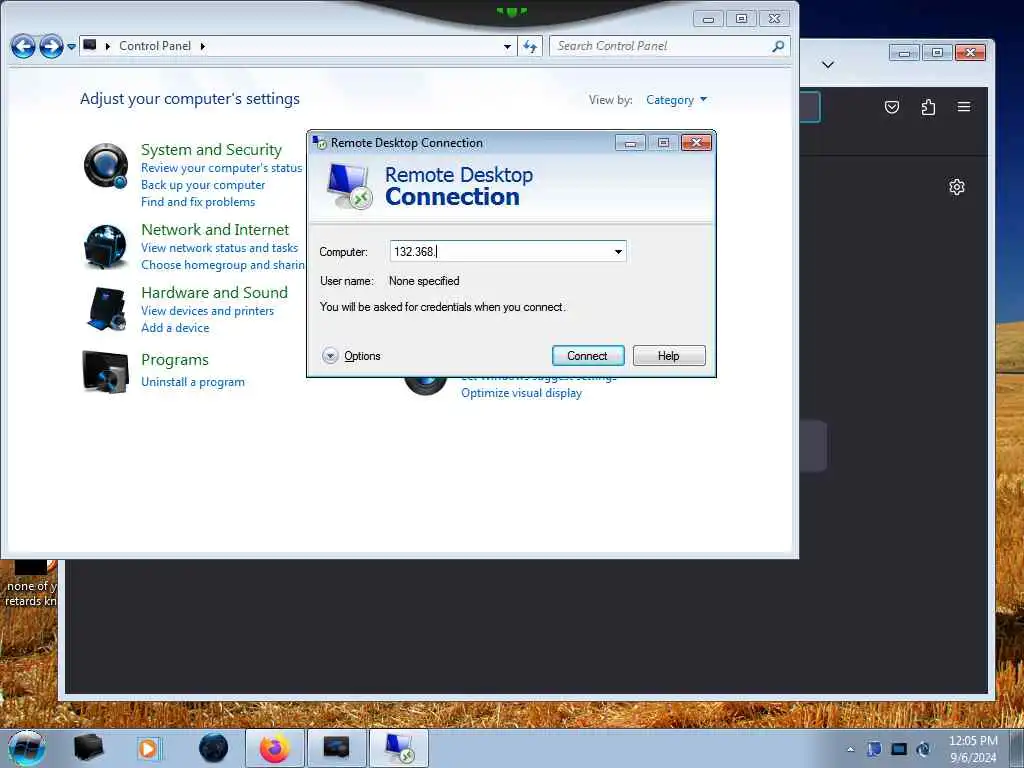Switch to Firefox in the taskbar
1024x768 pixels.
click(274, 748)
